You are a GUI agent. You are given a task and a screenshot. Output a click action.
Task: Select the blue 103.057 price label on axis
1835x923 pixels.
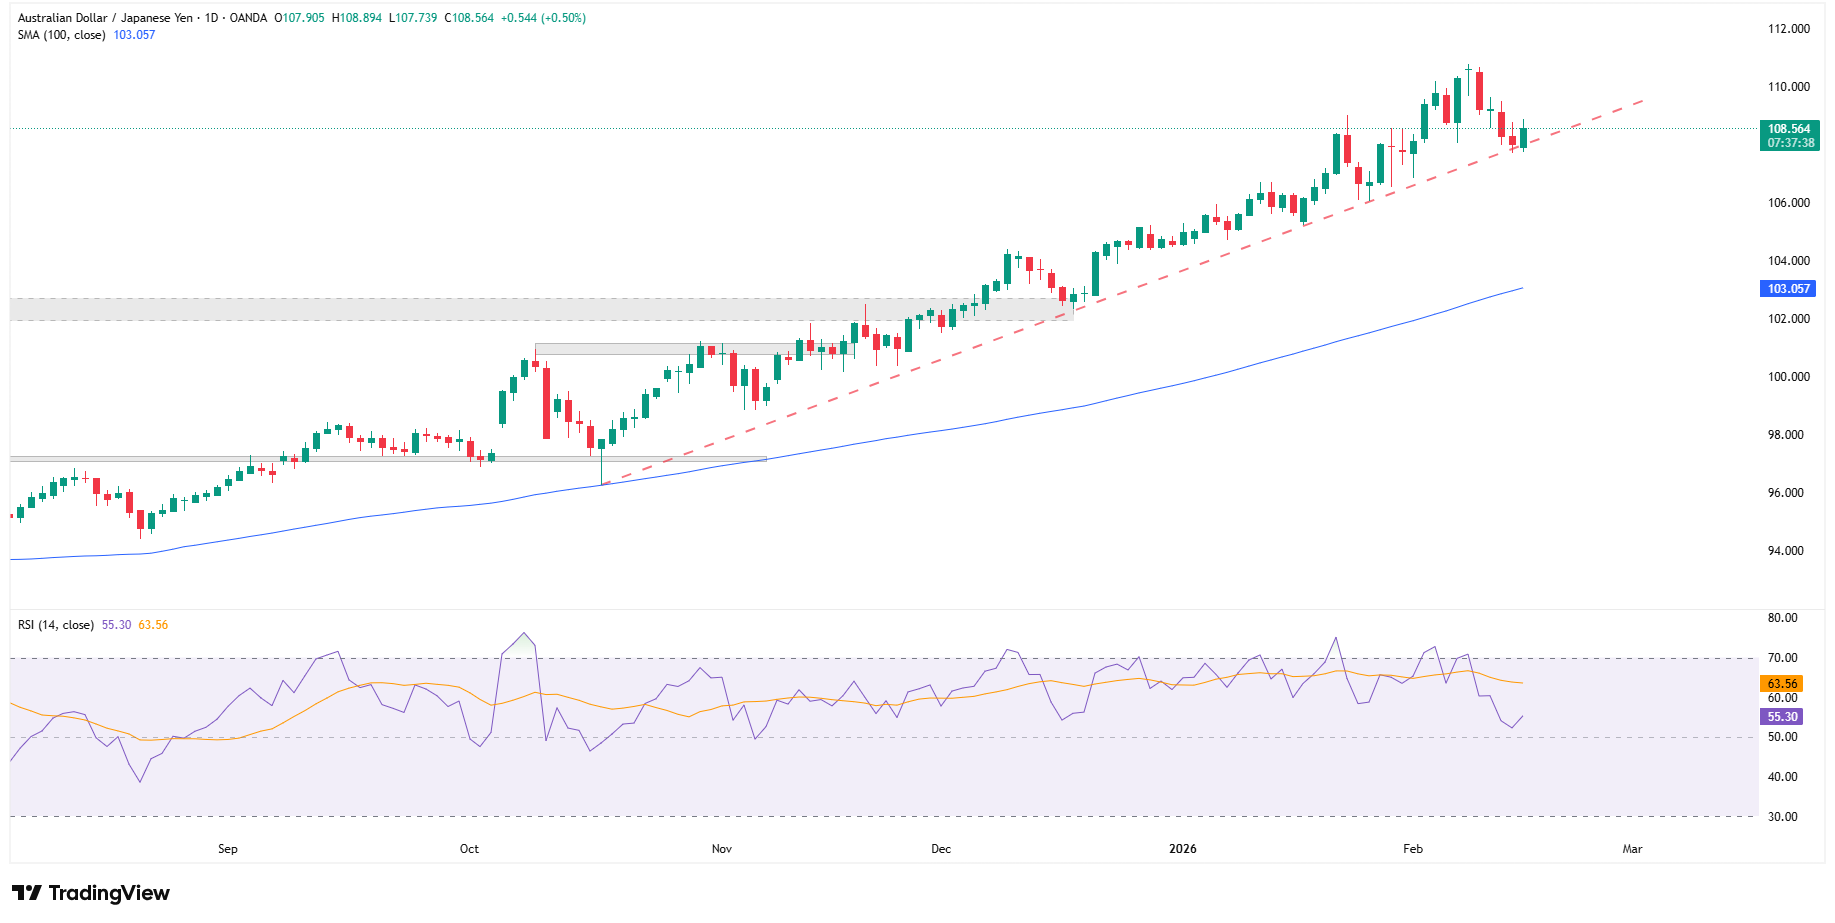[x=1789, y=288]
